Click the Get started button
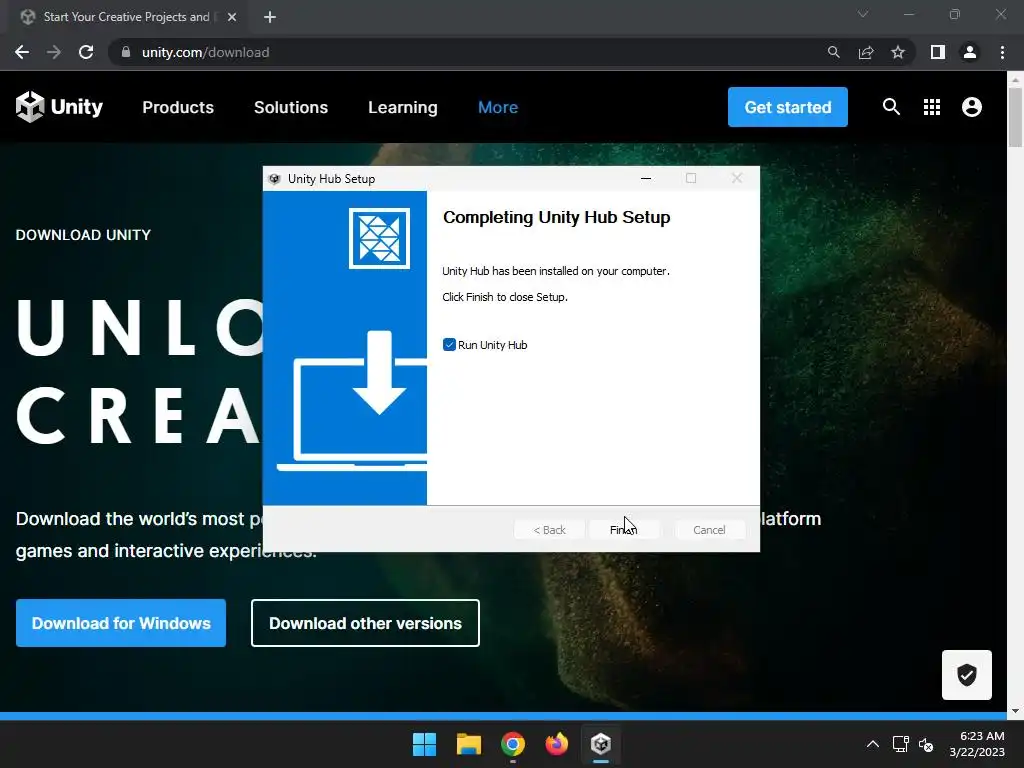The width and height of the screenshot is (1024, 768). [x=788, y=107]
